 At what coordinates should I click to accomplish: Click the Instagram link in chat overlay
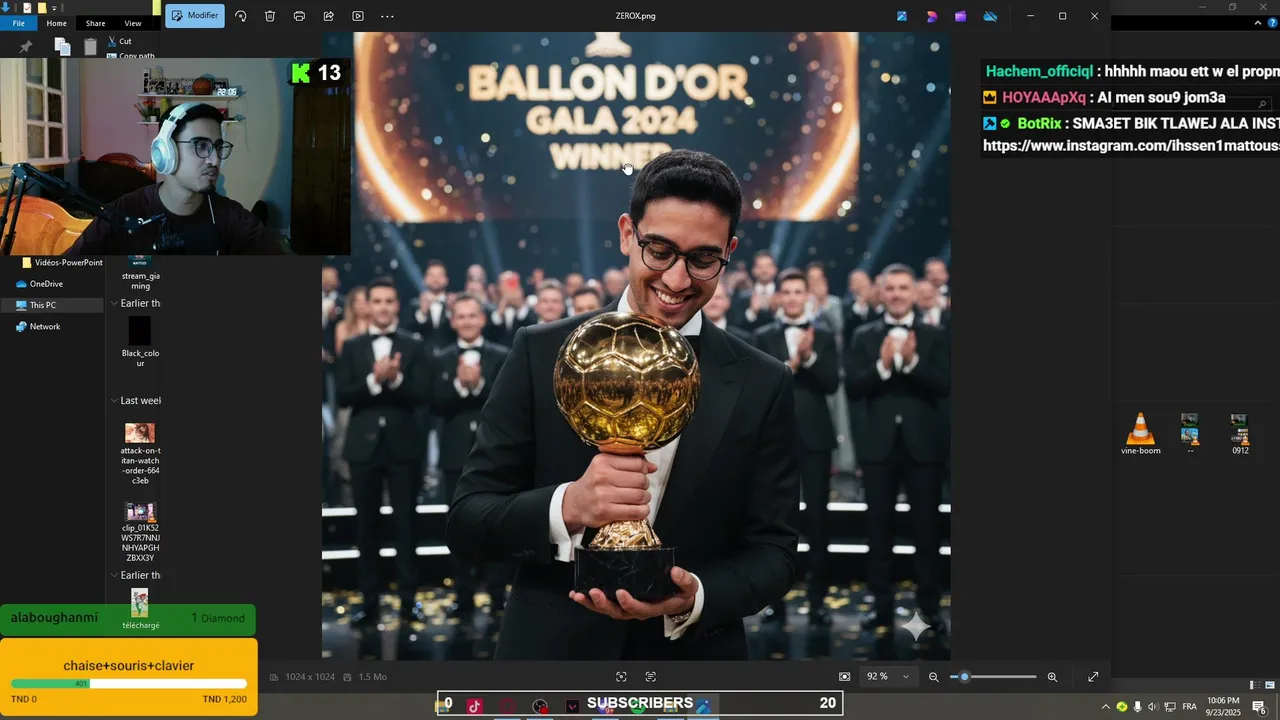(x=1131, y=146)
